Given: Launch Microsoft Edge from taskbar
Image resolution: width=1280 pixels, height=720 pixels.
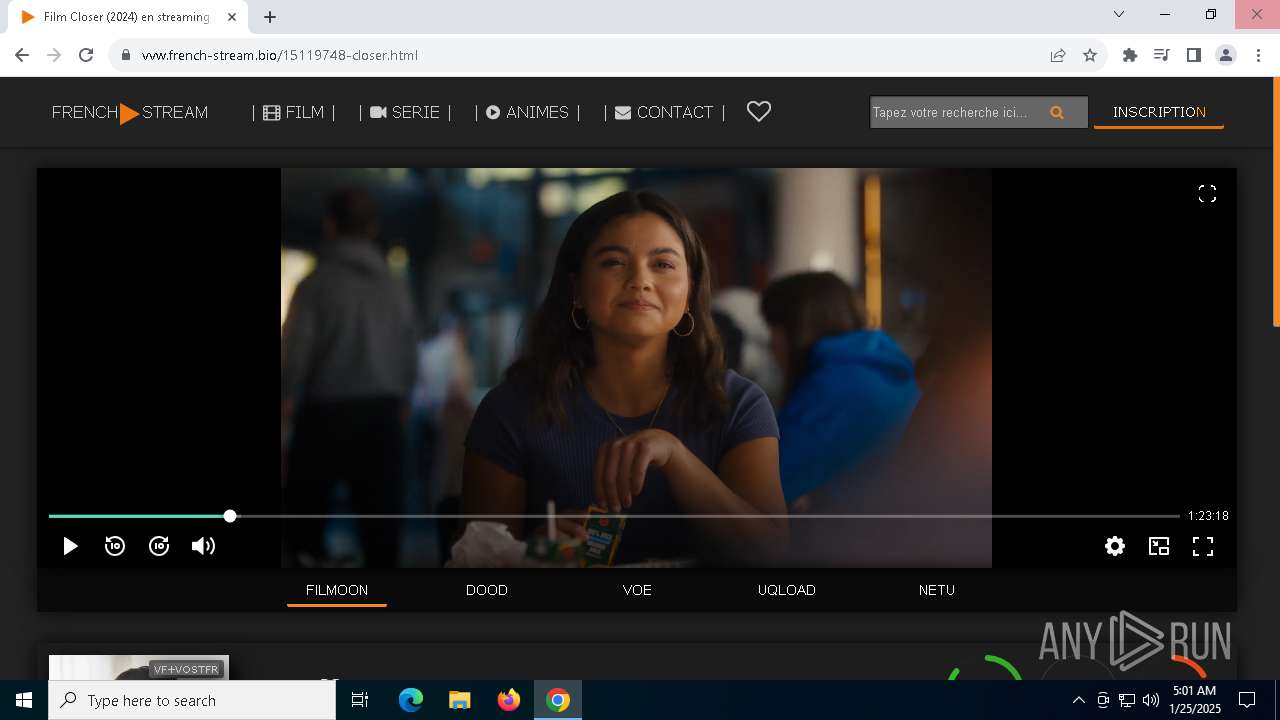Looking at the screenshot, I should point(411,700).
